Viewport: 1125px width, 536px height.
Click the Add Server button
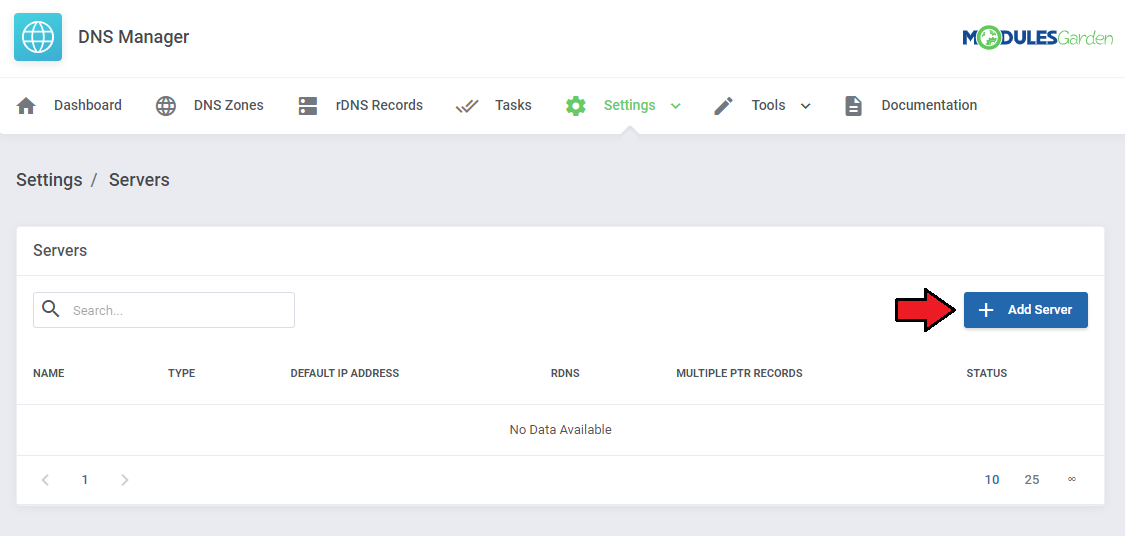point(1025,310)
